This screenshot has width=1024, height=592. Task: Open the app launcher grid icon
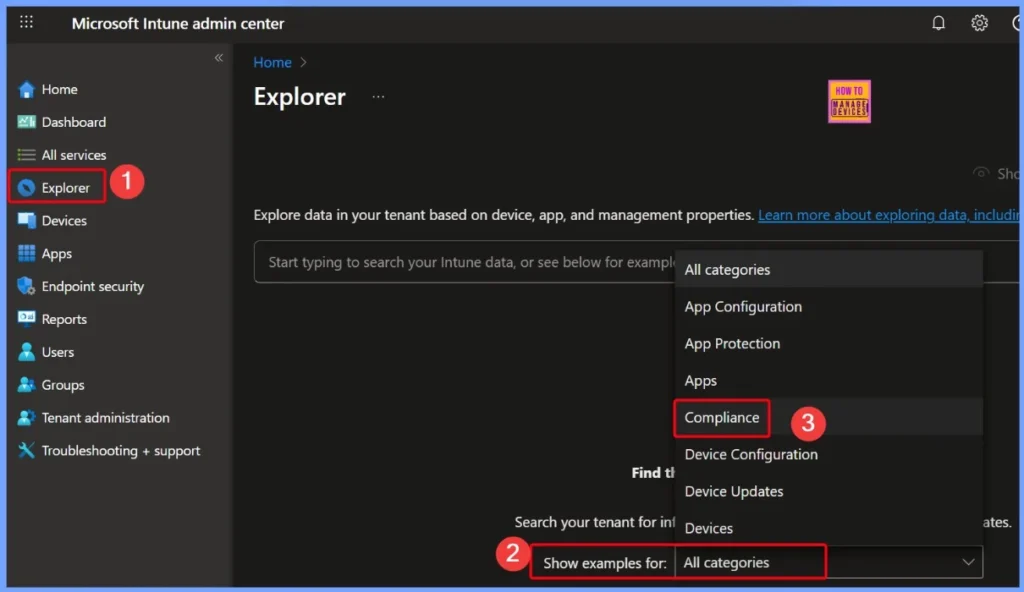click(26, 22)
